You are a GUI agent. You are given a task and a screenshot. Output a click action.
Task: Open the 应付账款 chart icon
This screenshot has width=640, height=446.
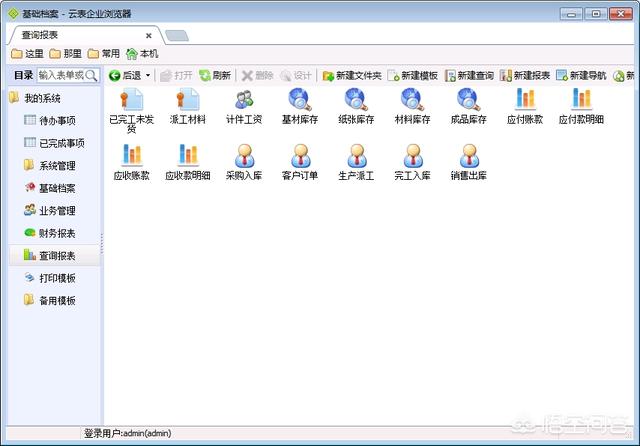click(x=525, y=106)
